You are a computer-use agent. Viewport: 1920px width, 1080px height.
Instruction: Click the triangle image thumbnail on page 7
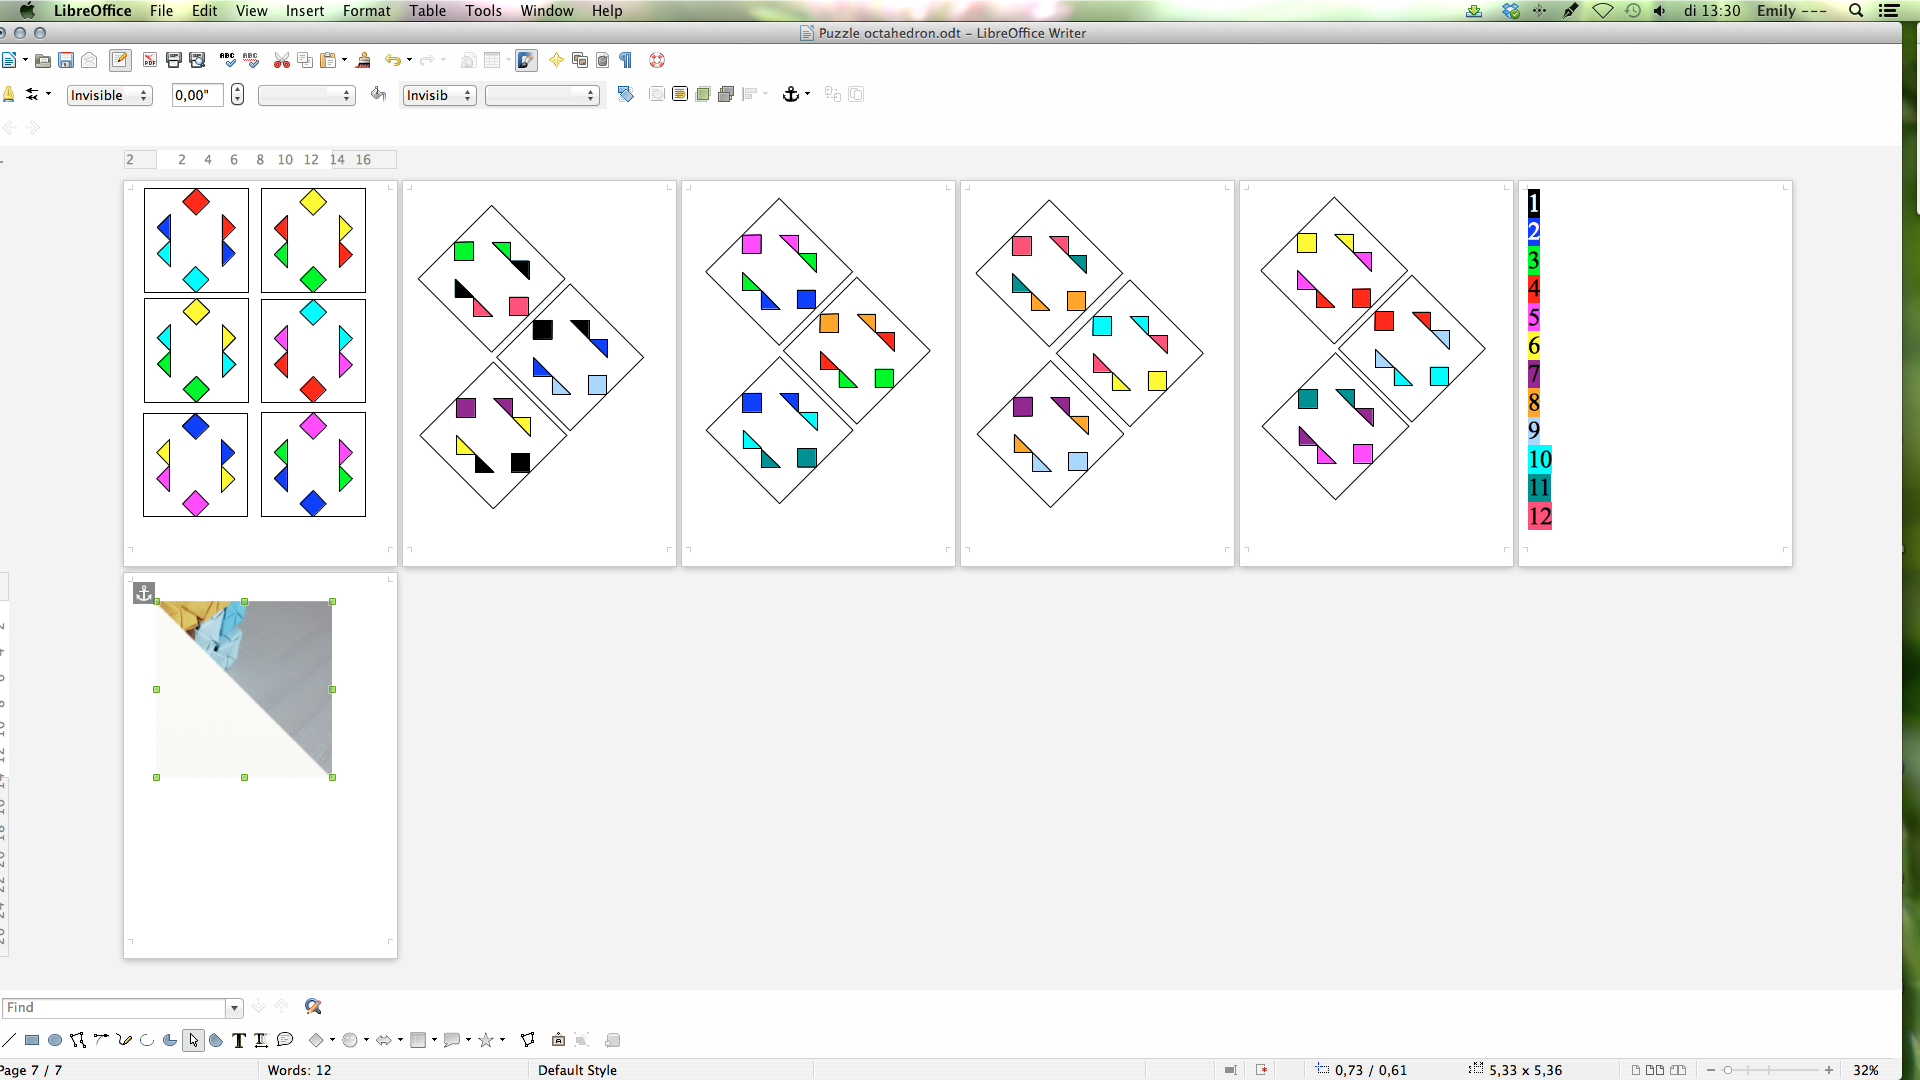[245, 687]
